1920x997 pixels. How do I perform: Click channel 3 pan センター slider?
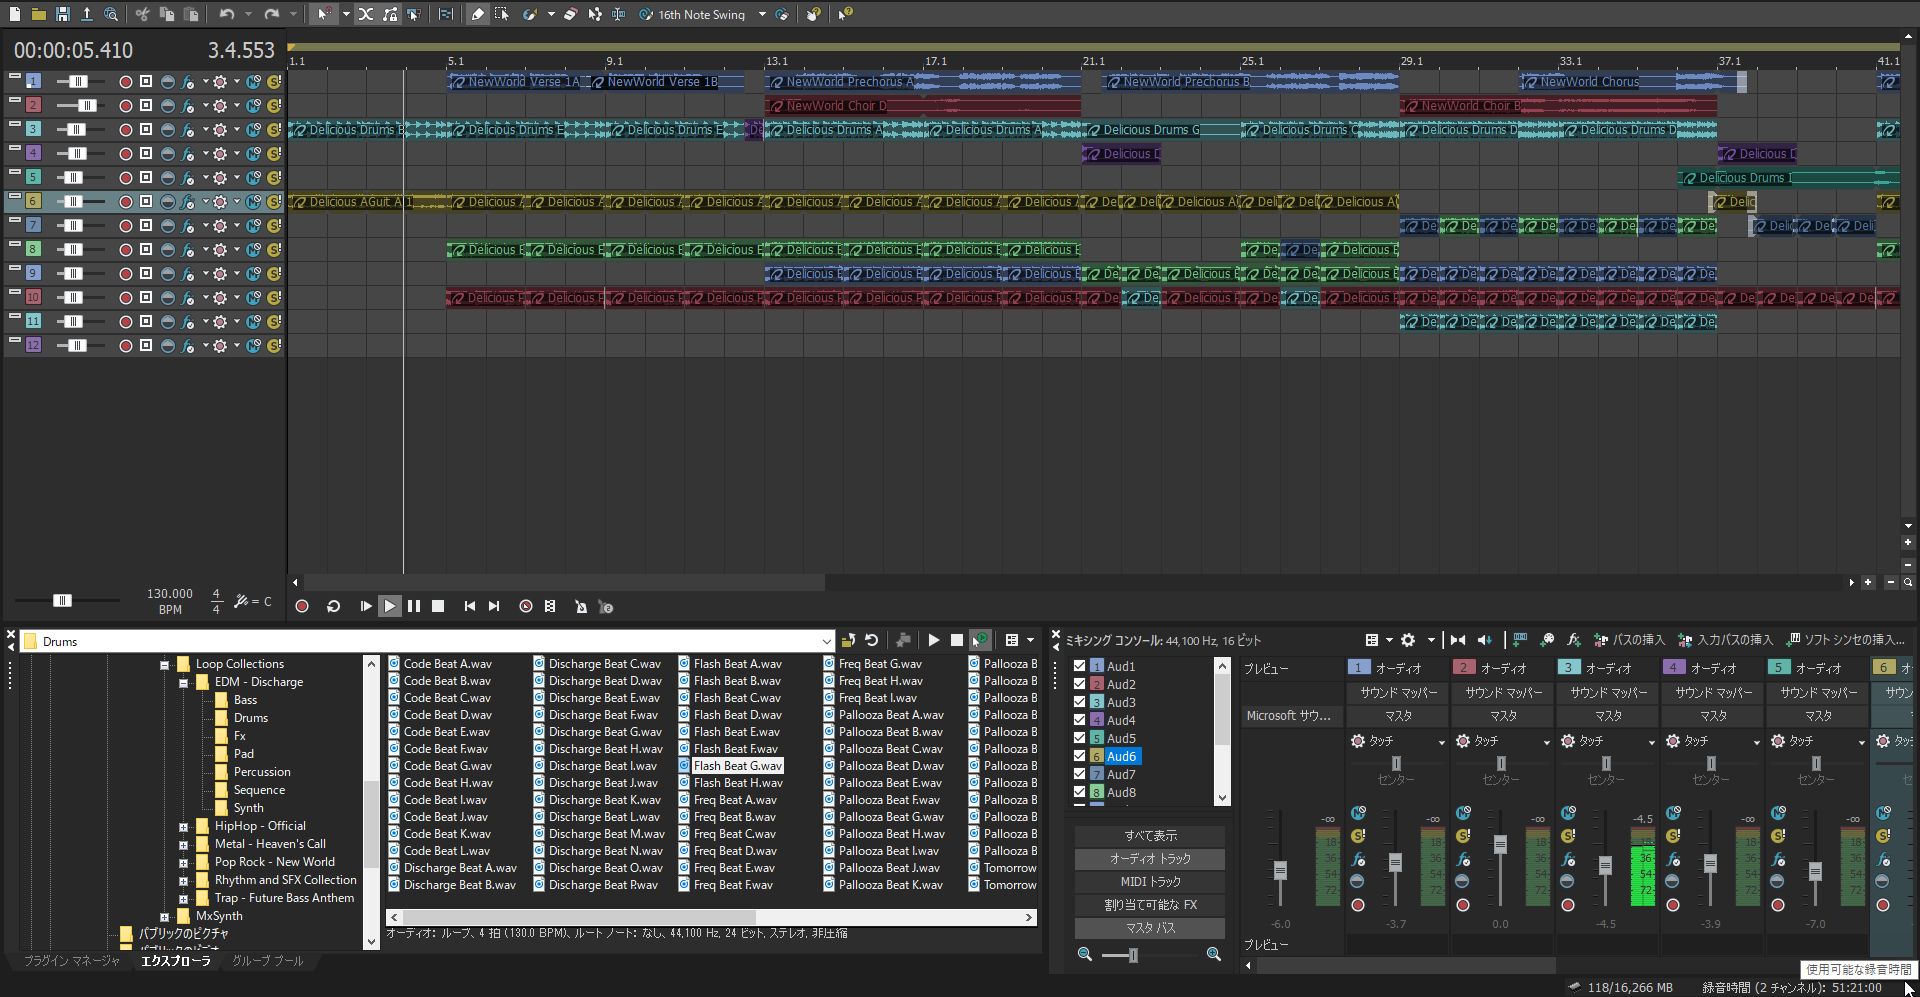click(1606, 764)
